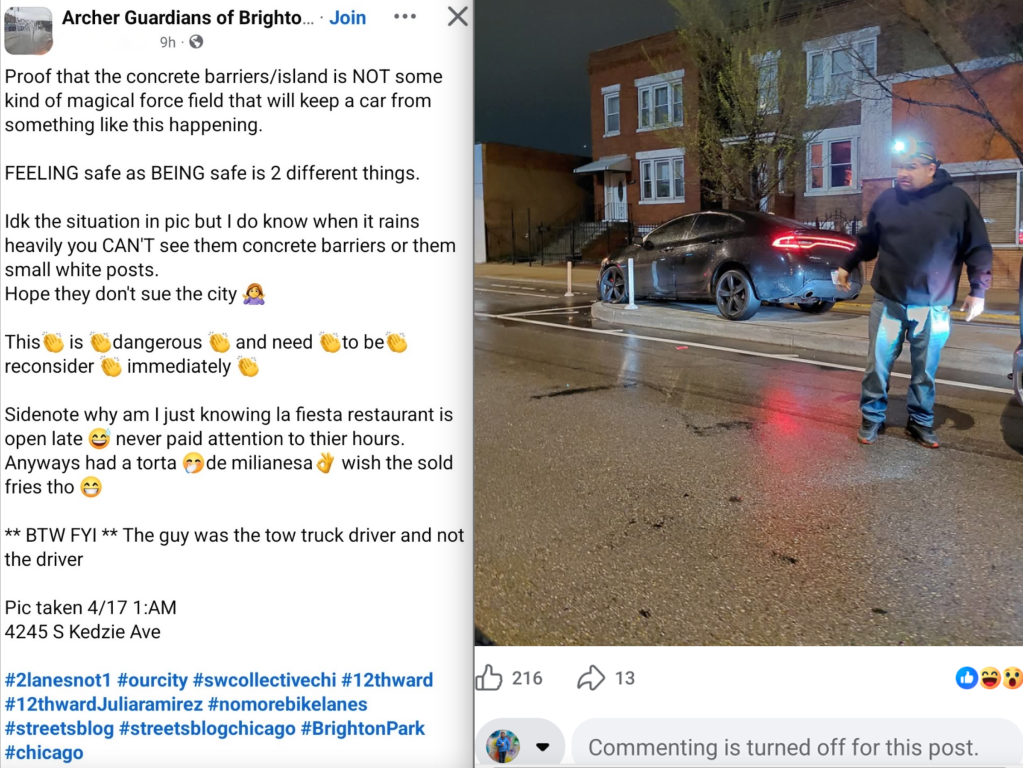The width and height of the screenshot is (1023, 768).
Task: Click the crashed car photo
Action: 748,323
